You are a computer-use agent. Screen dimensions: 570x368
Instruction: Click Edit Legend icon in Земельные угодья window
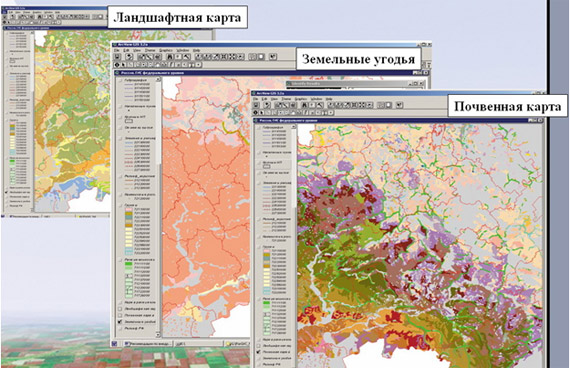[x=150, y=57]
